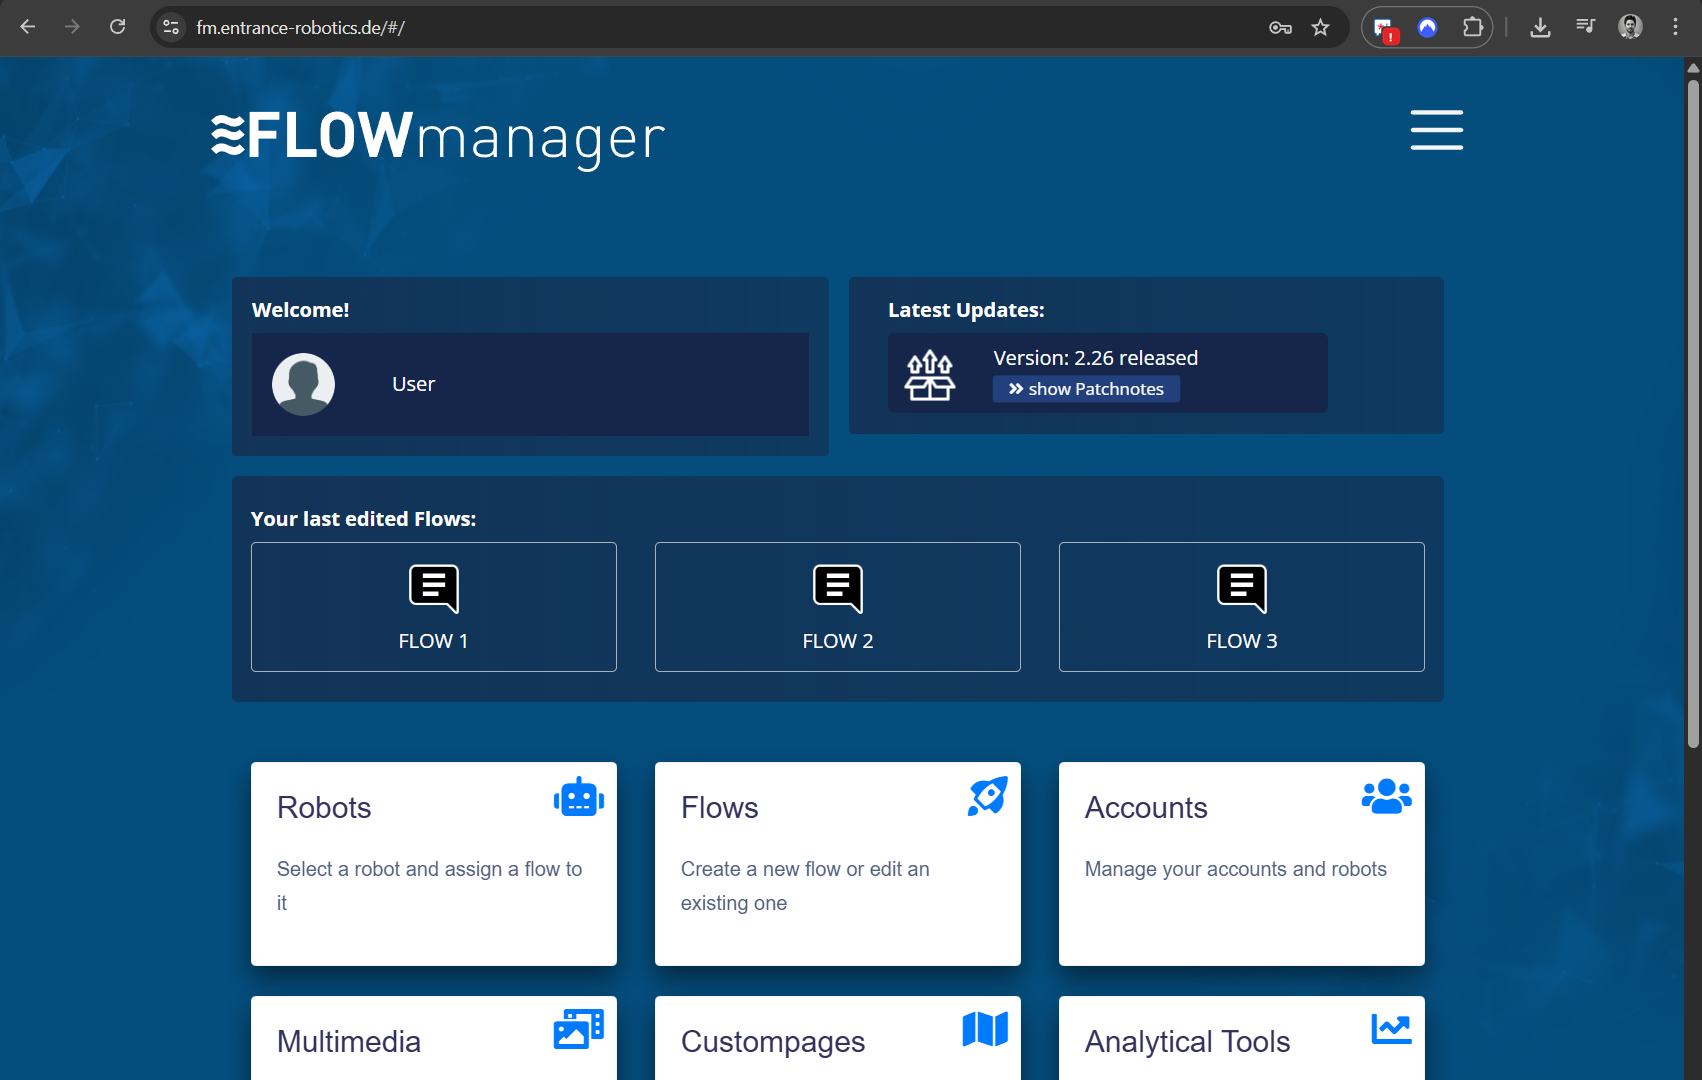Image resolution: width=1702 pixels, height=1080 pixels.
Task: Click the Multimedia photo-video icon
Action: [x=578, y=1029]
